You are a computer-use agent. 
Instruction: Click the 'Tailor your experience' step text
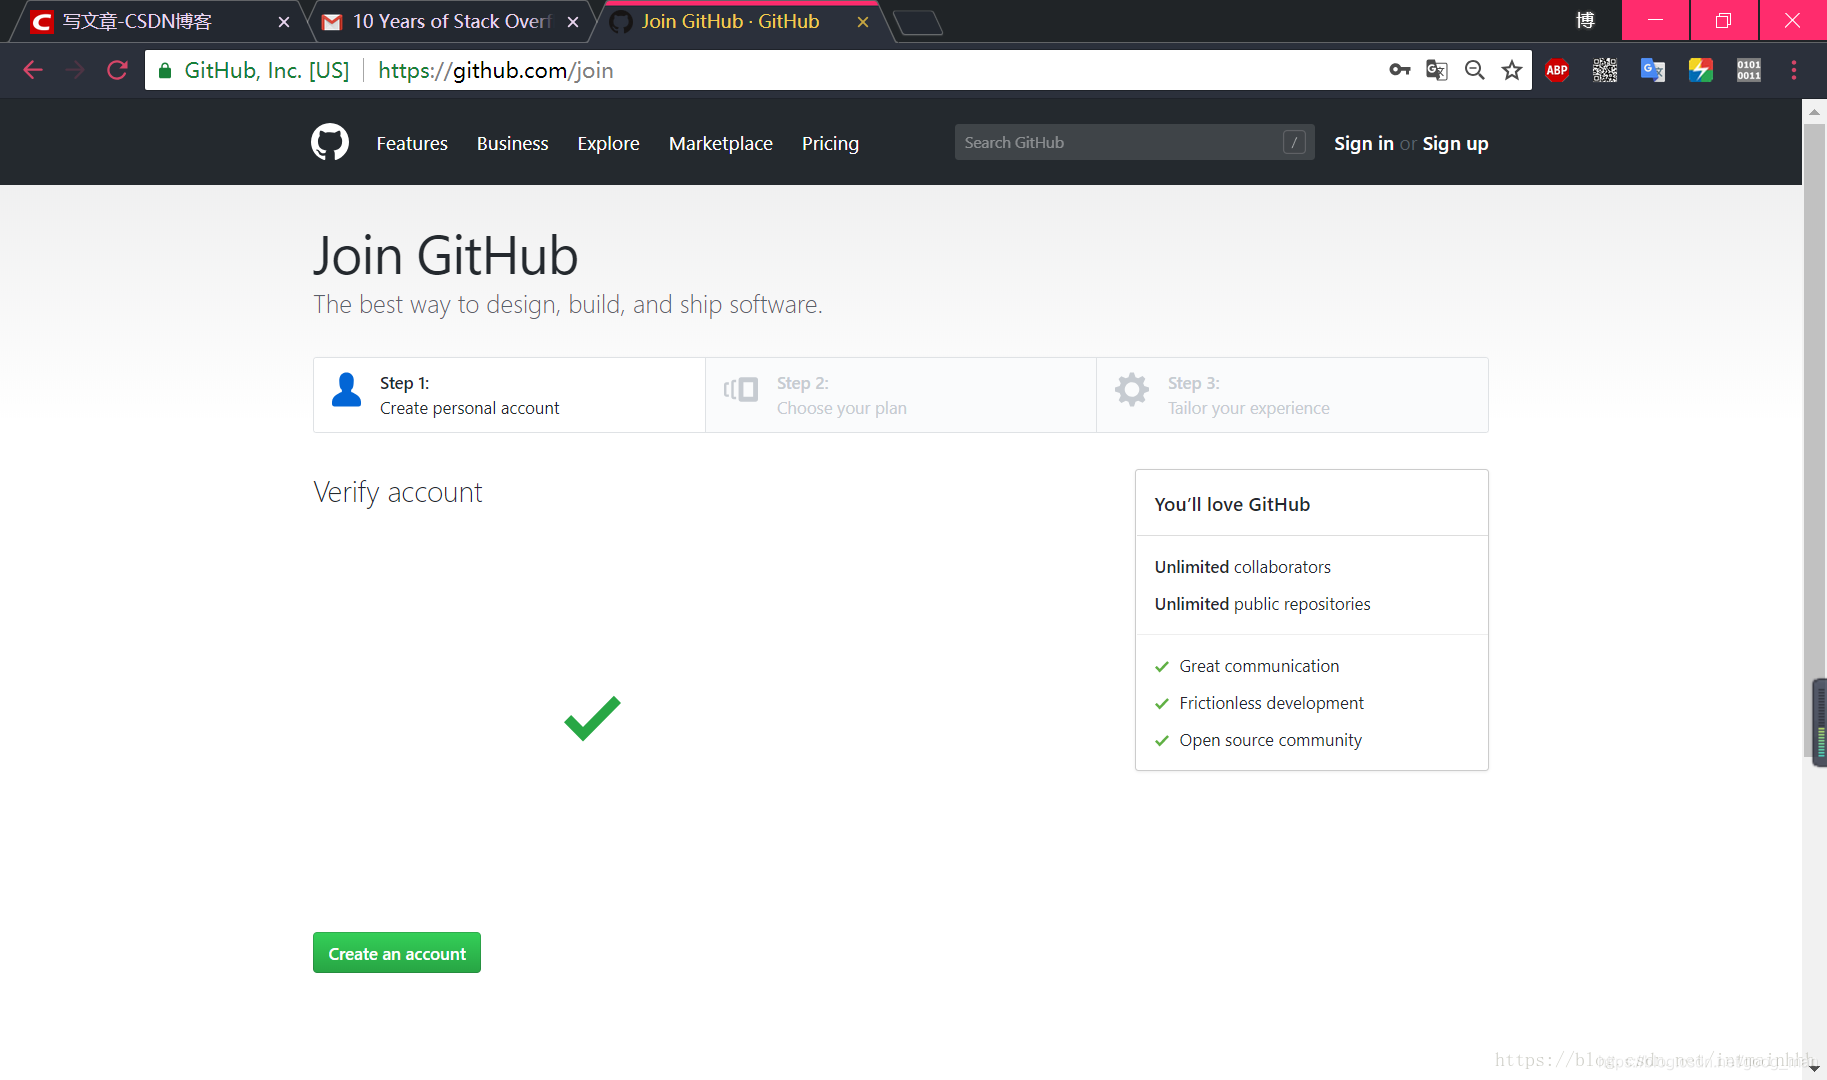(1248, 408)
